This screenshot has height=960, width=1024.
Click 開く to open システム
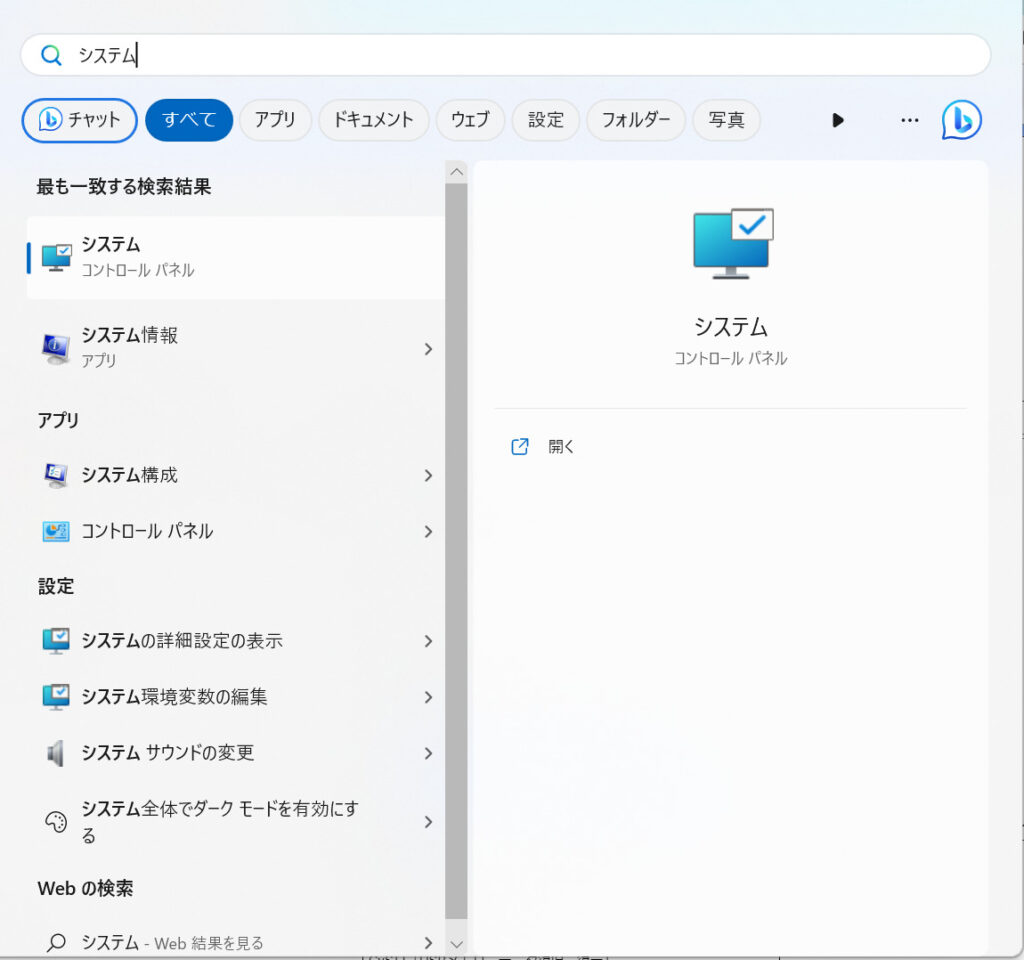[x=561, y=447]
